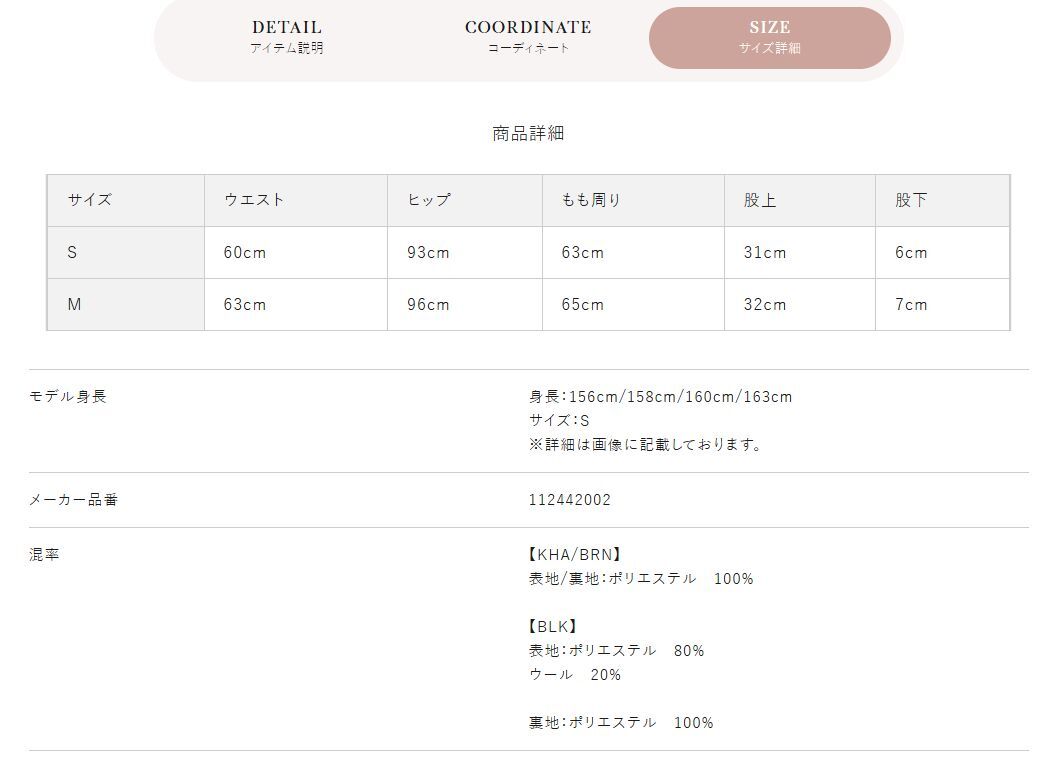
Task: Click the 【KHA/BRN】 composition heading
Action: (x=575, y=554)
